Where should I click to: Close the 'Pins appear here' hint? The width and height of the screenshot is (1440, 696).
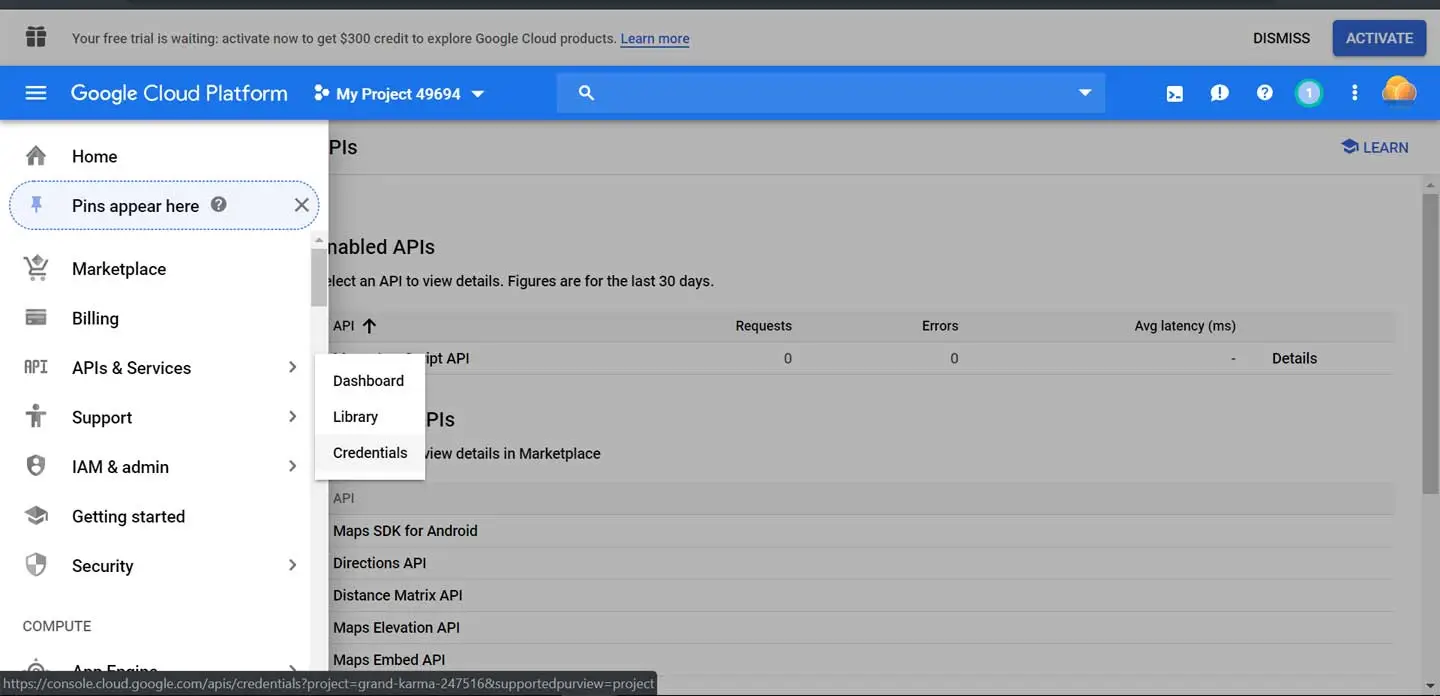tap(301, 205)
